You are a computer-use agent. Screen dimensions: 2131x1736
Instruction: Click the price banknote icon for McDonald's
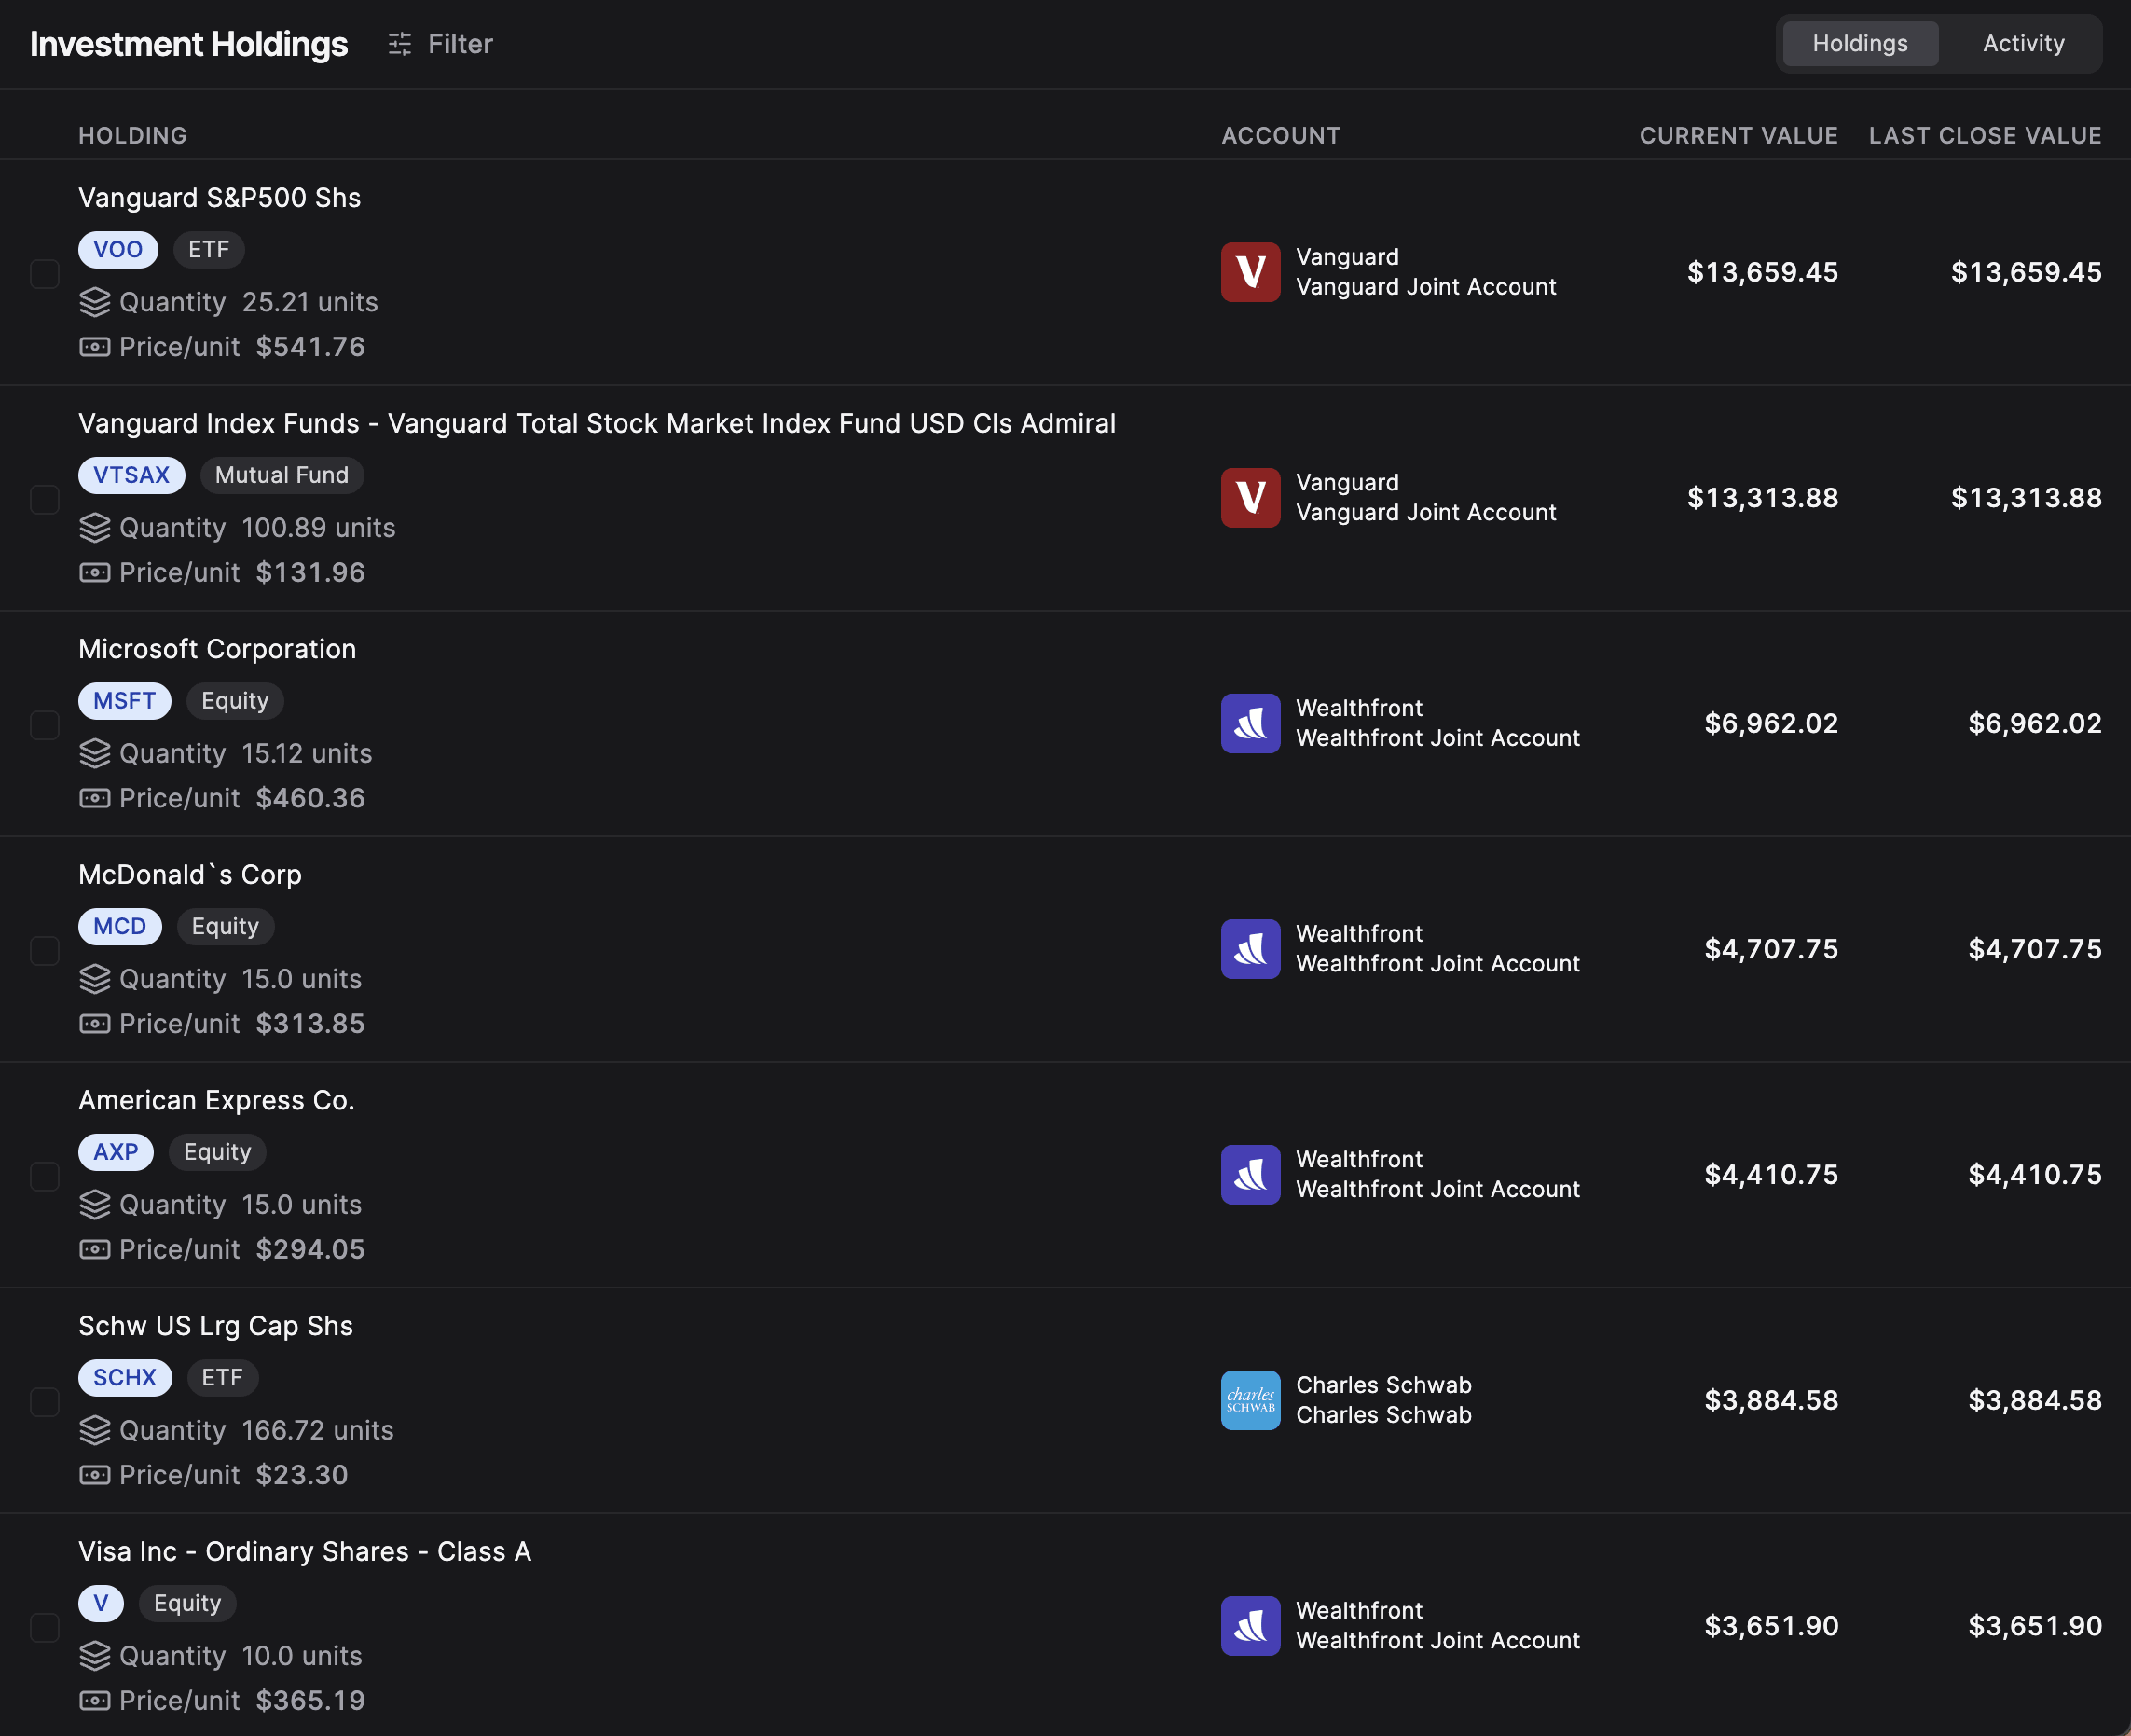[95, 1024]
